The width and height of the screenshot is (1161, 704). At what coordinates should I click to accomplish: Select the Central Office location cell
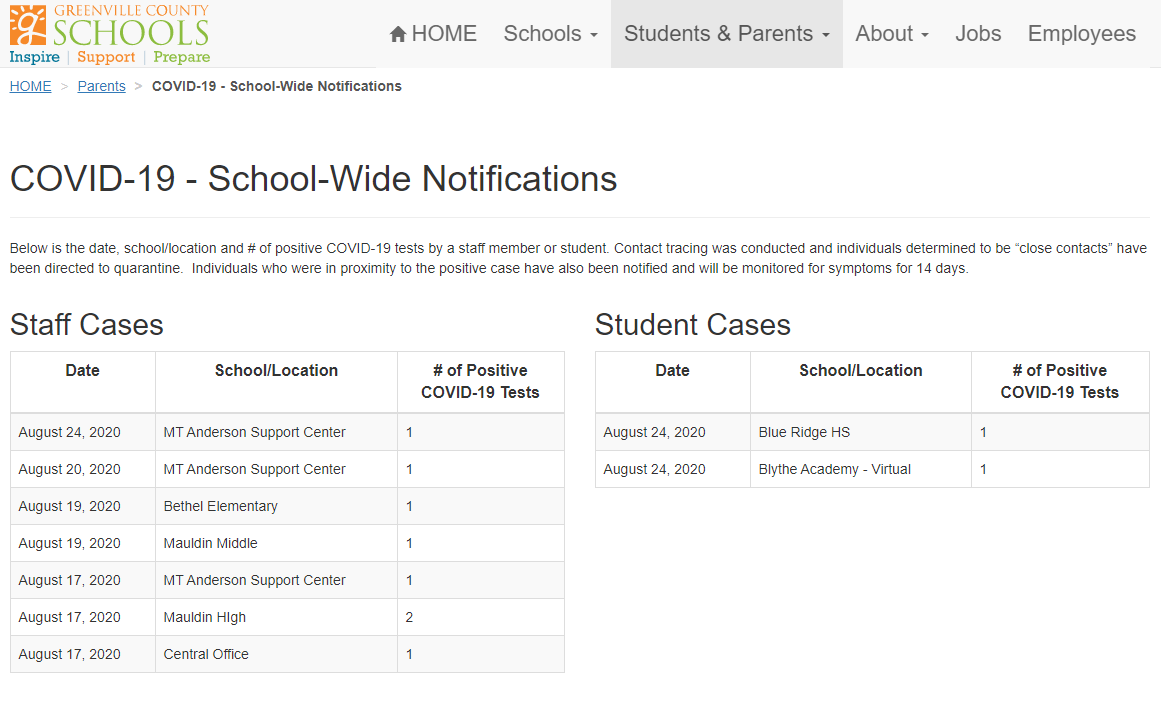click(x=276, y=654)
